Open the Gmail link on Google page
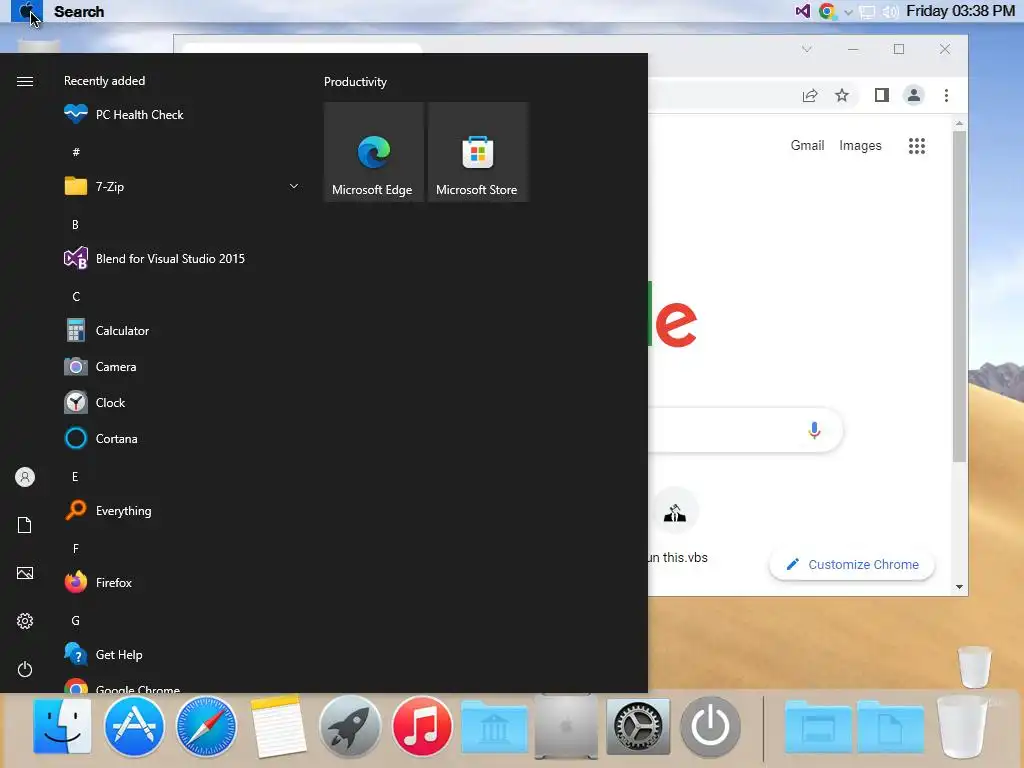Viewport: 1024px width, 768px height. [807, 145]
